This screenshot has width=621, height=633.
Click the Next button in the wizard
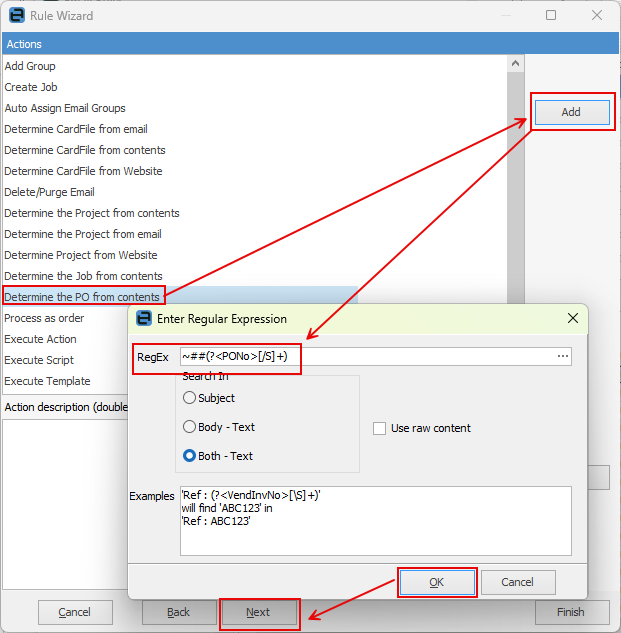pyautogui.click(x=260, y=612)
